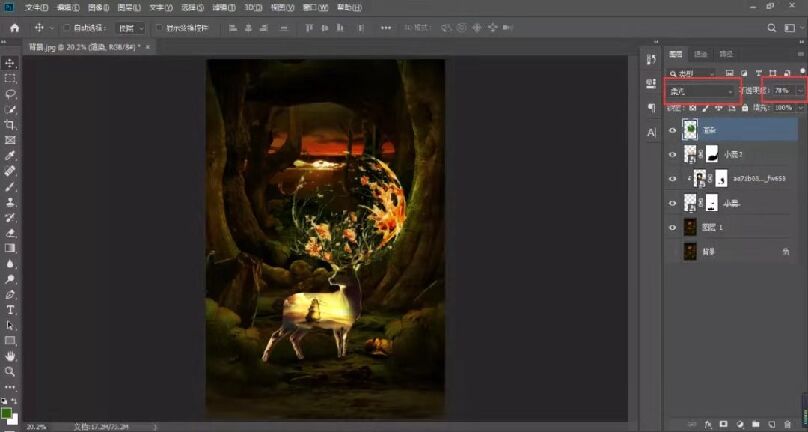
Task: Open the 窗口(W) menu
Action: (315, 7)
